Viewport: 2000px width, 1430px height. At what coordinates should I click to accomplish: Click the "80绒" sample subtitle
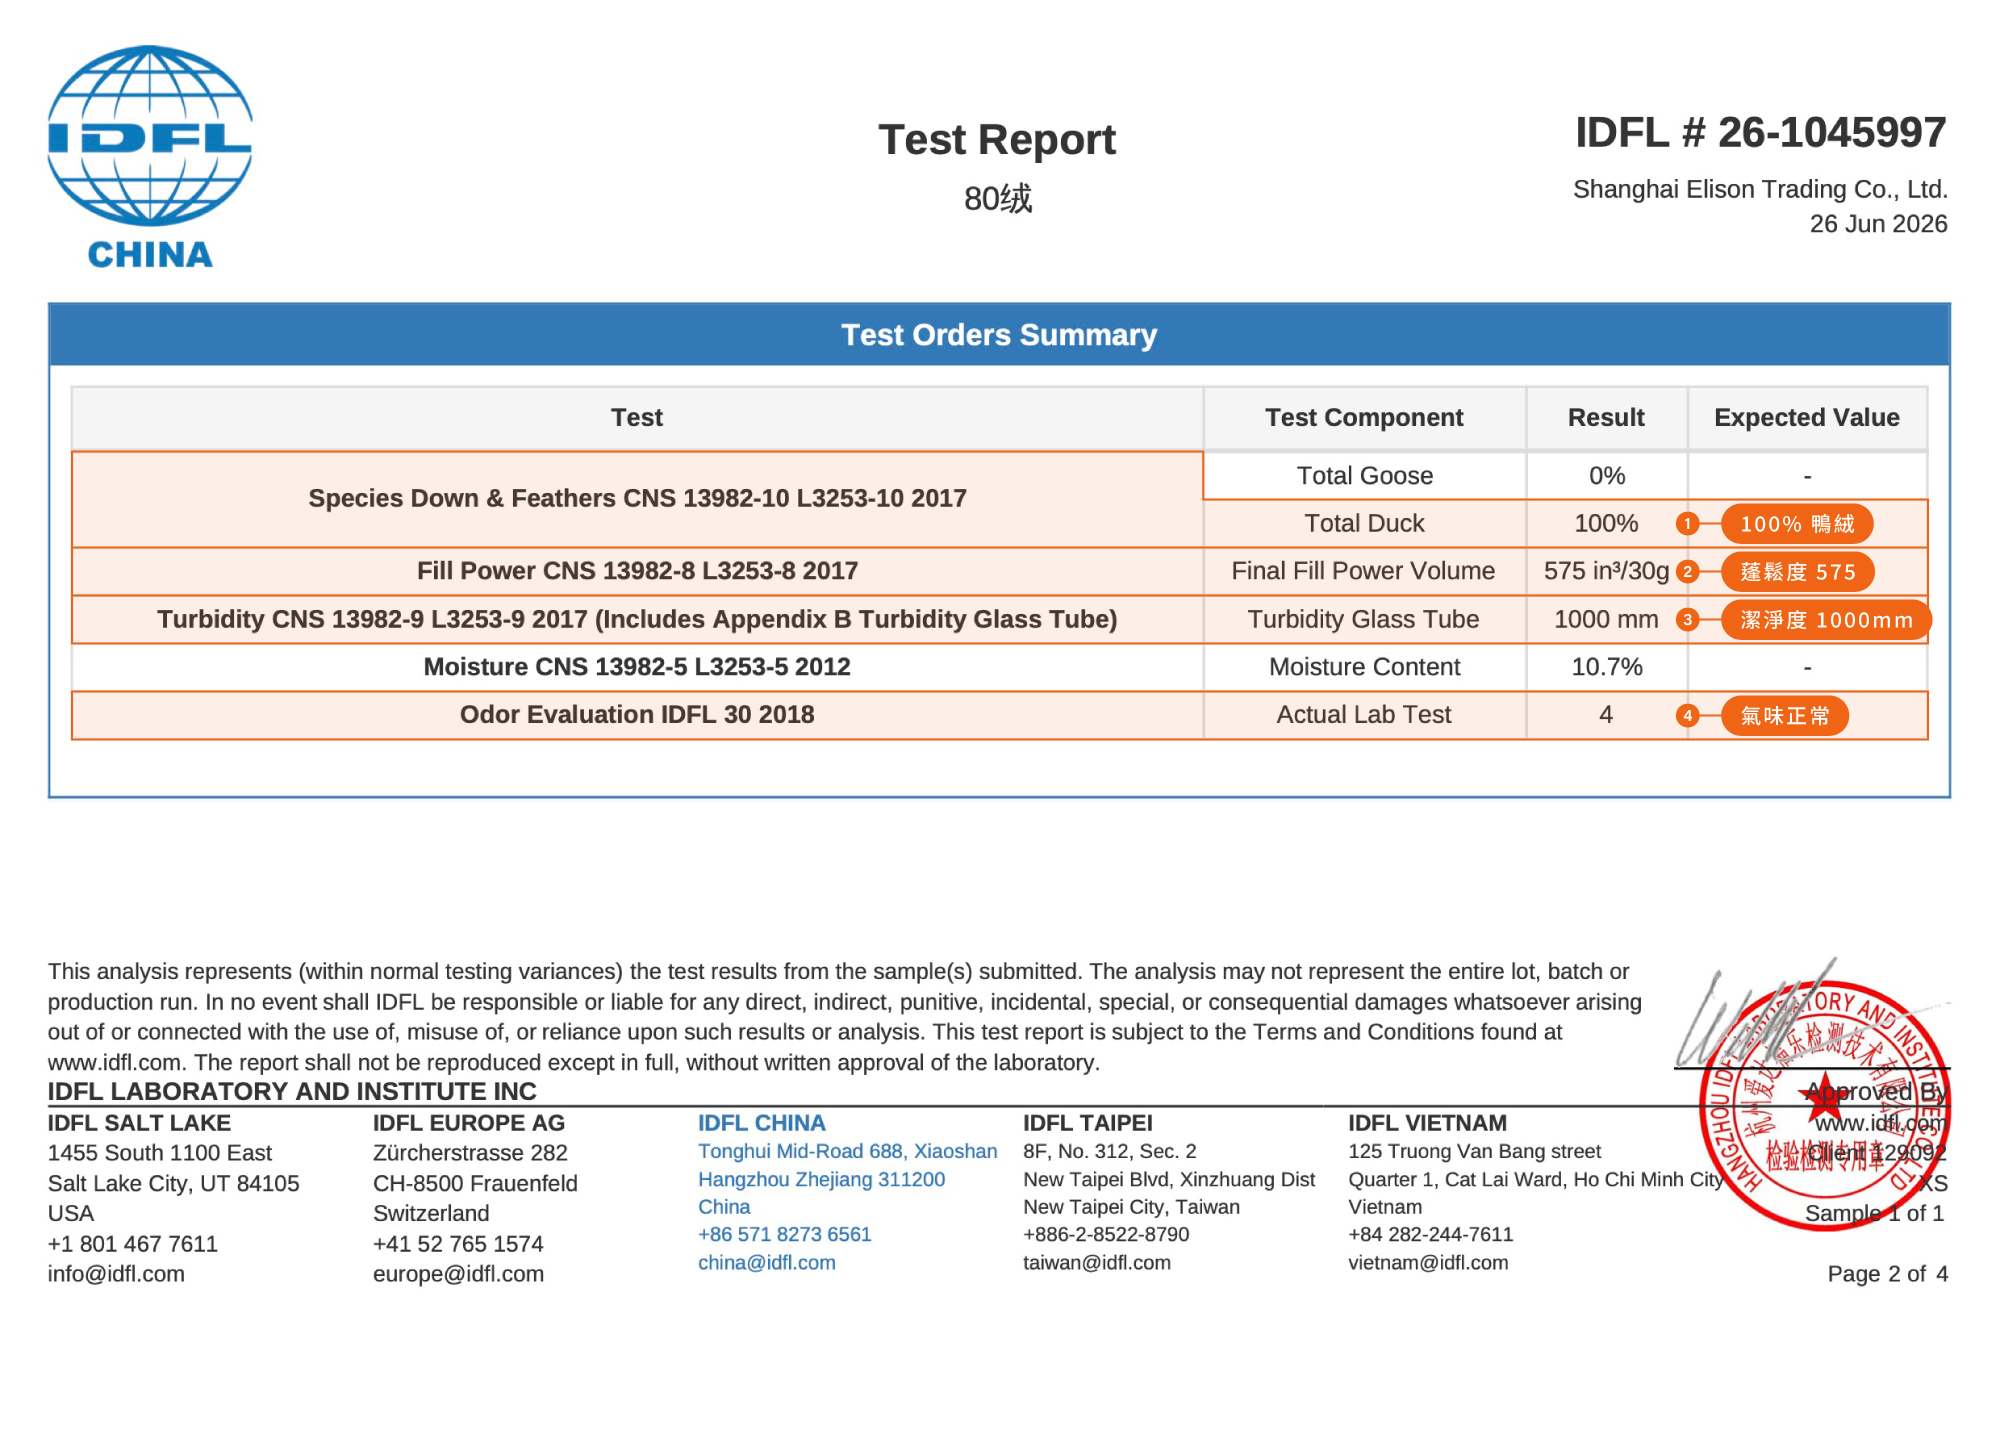click(x=998, y=198)
